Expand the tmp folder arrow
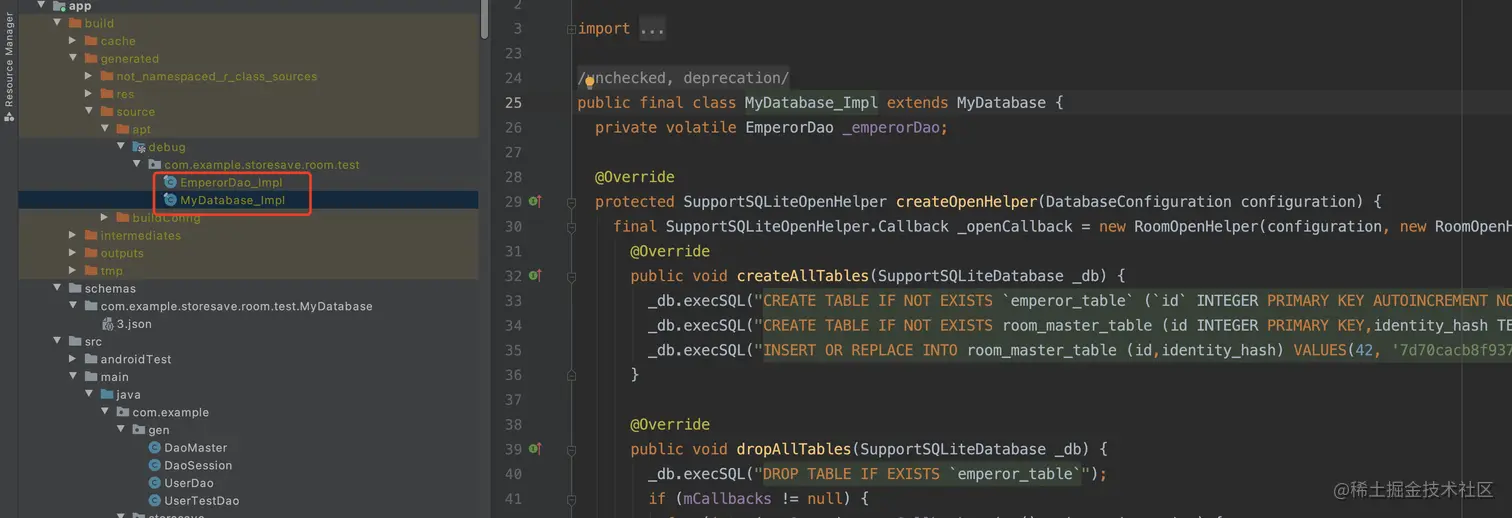This screenshot has width=1512, height=518. (x=73, y=271)
